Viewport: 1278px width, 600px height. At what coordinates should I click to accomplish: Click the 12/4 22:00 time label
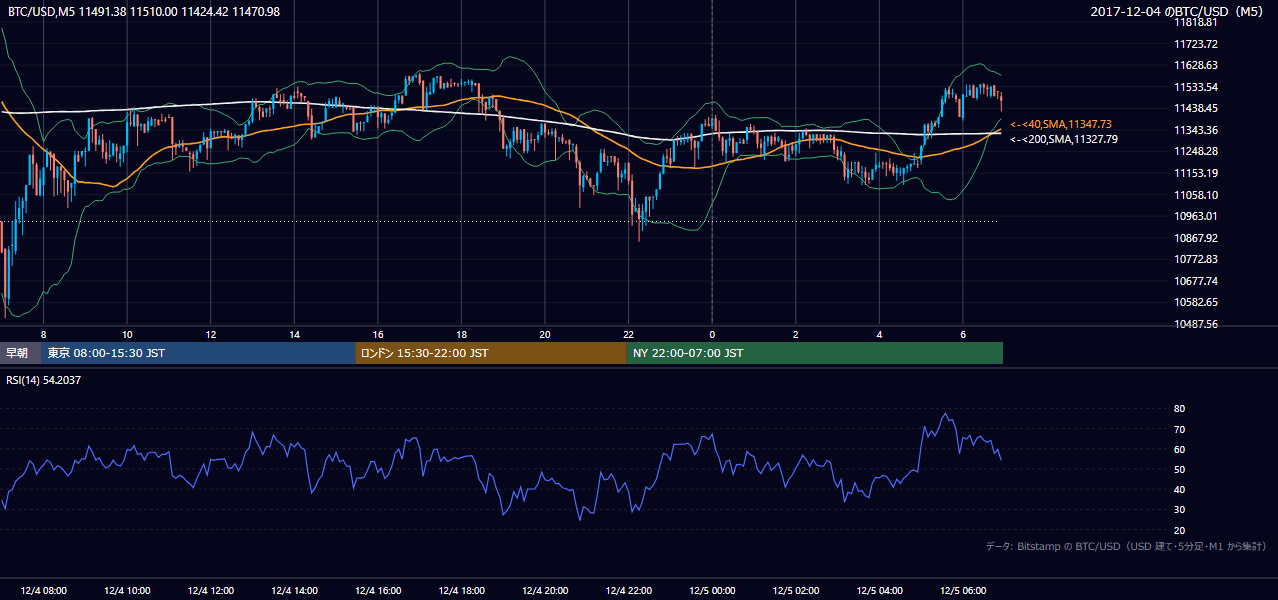pos(628,590)
